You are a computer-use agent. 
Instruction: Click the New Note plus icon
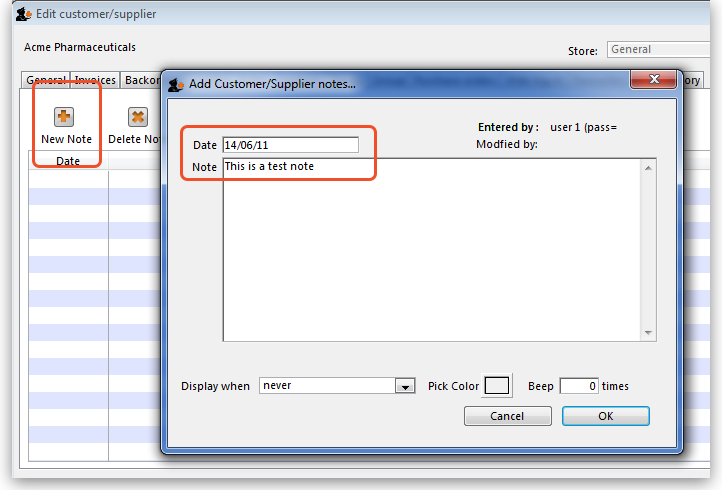pyautogui.click(x=66, y=116)
